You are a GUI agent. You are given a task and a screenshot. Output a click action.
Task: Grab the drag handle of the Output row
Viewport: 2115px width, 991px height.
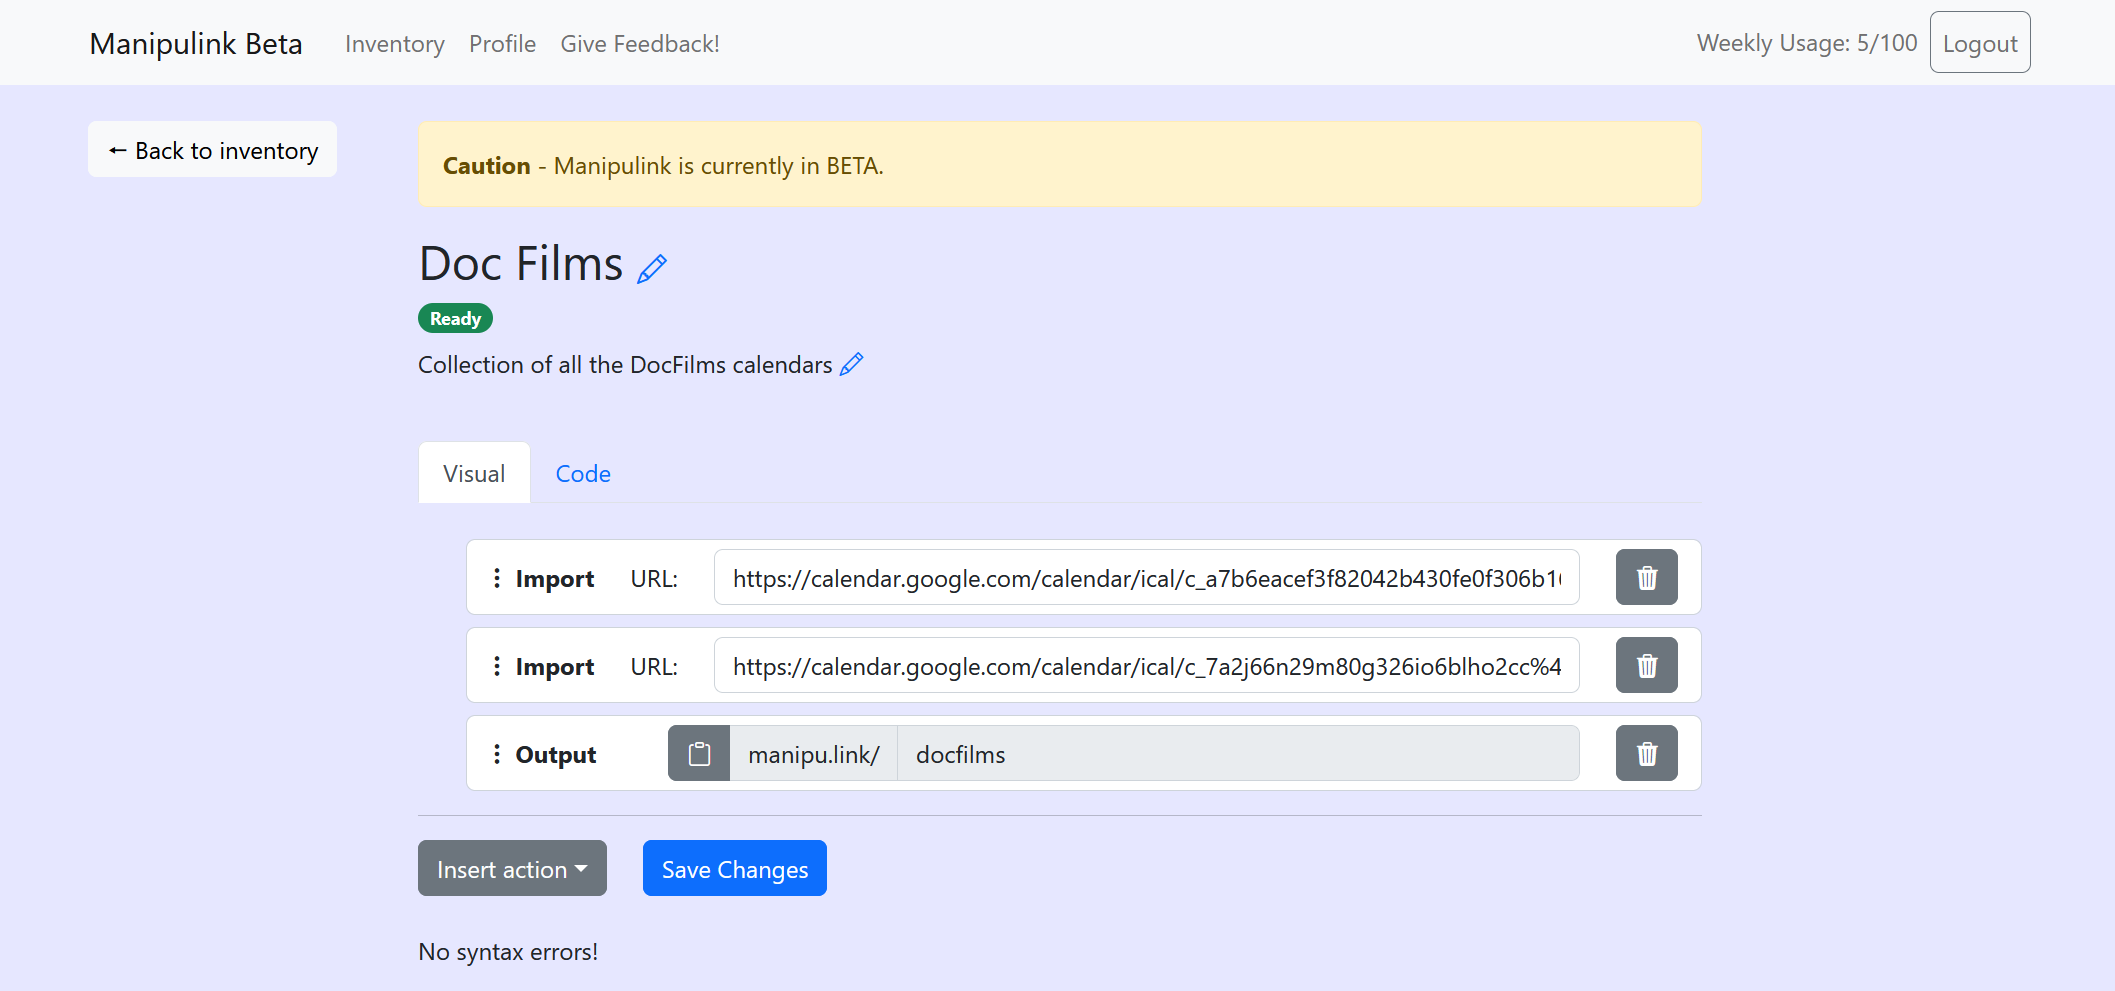point(497,754)
